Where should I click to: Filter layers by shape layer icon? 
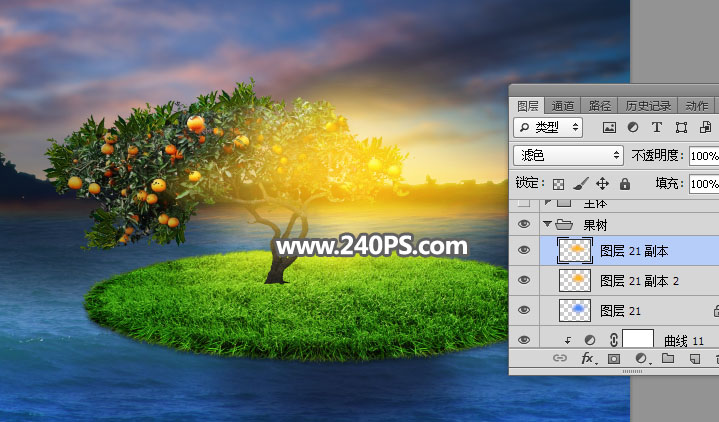pyautogui.click(x=681, y=127)
